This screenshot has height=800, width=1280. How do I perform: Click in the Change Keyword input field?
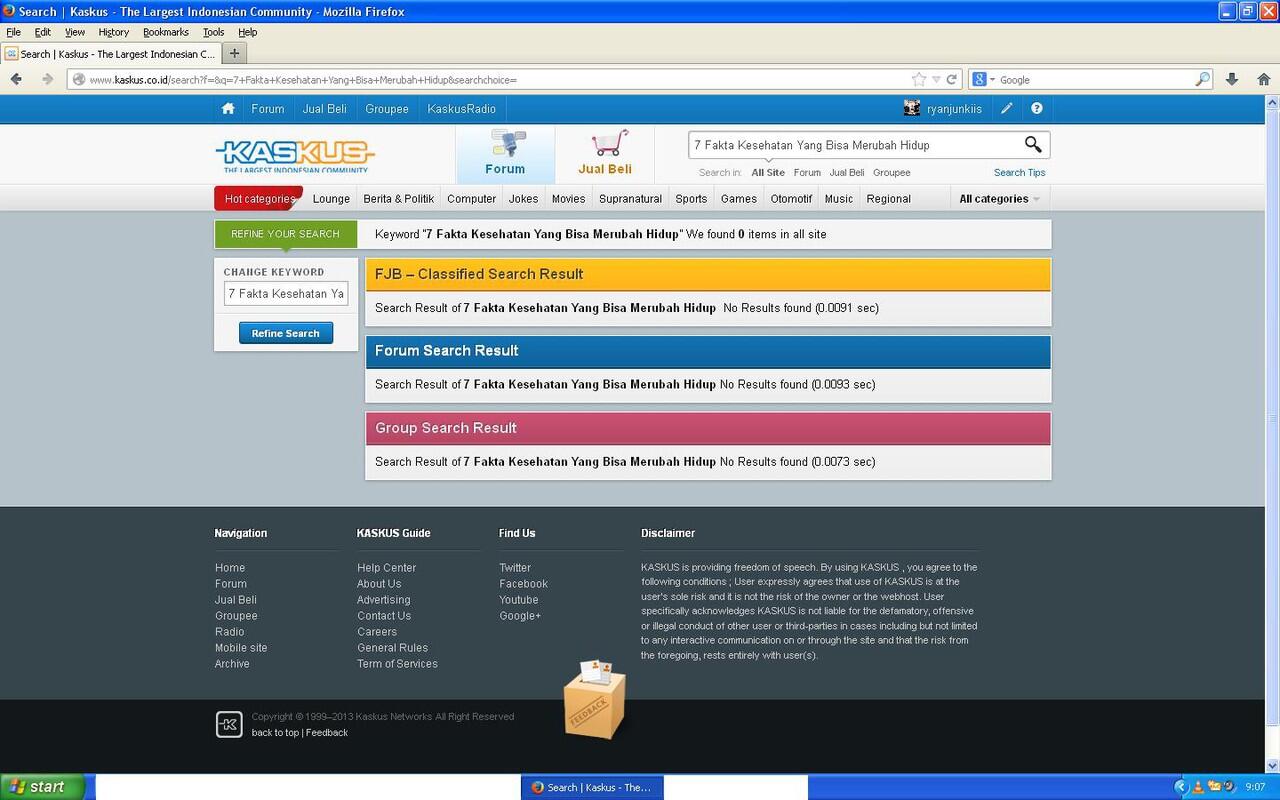pos(286,294)
